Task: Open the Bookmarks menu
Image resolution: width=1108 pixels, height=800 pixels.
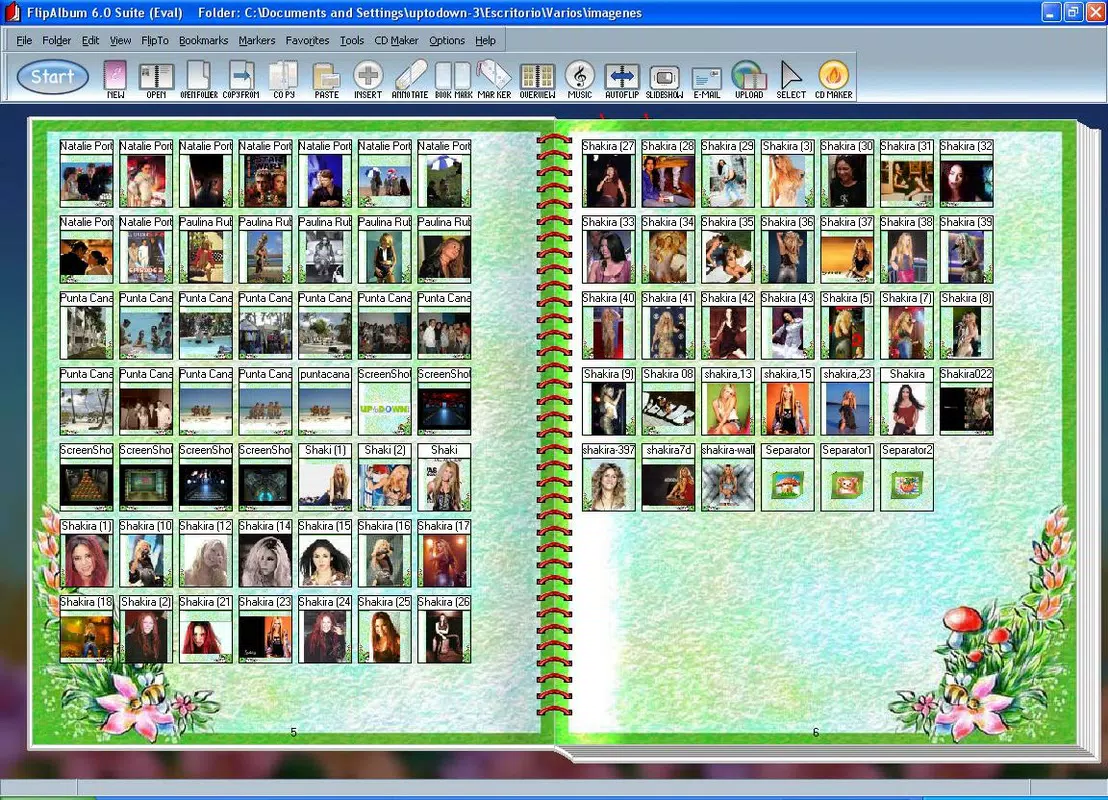Action: 204,40
